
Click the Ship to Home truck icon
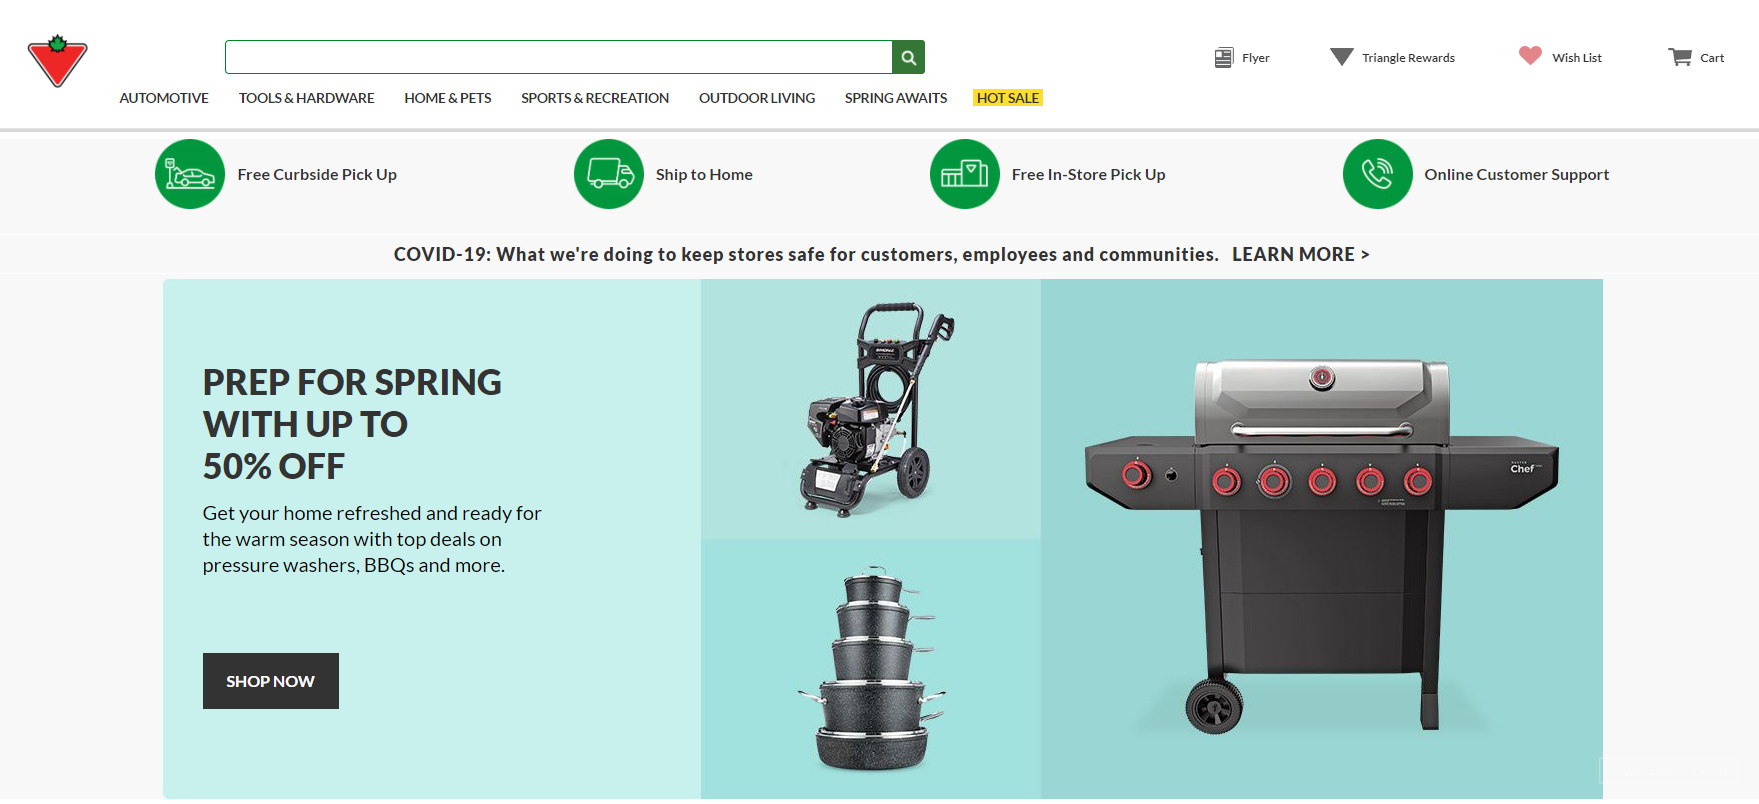pyautogui.click(x=609, y=174)
